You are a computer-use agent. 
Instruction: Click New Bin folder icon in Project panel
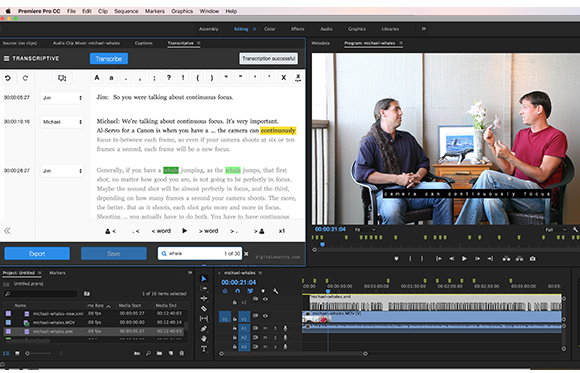(x=159, y=353)
